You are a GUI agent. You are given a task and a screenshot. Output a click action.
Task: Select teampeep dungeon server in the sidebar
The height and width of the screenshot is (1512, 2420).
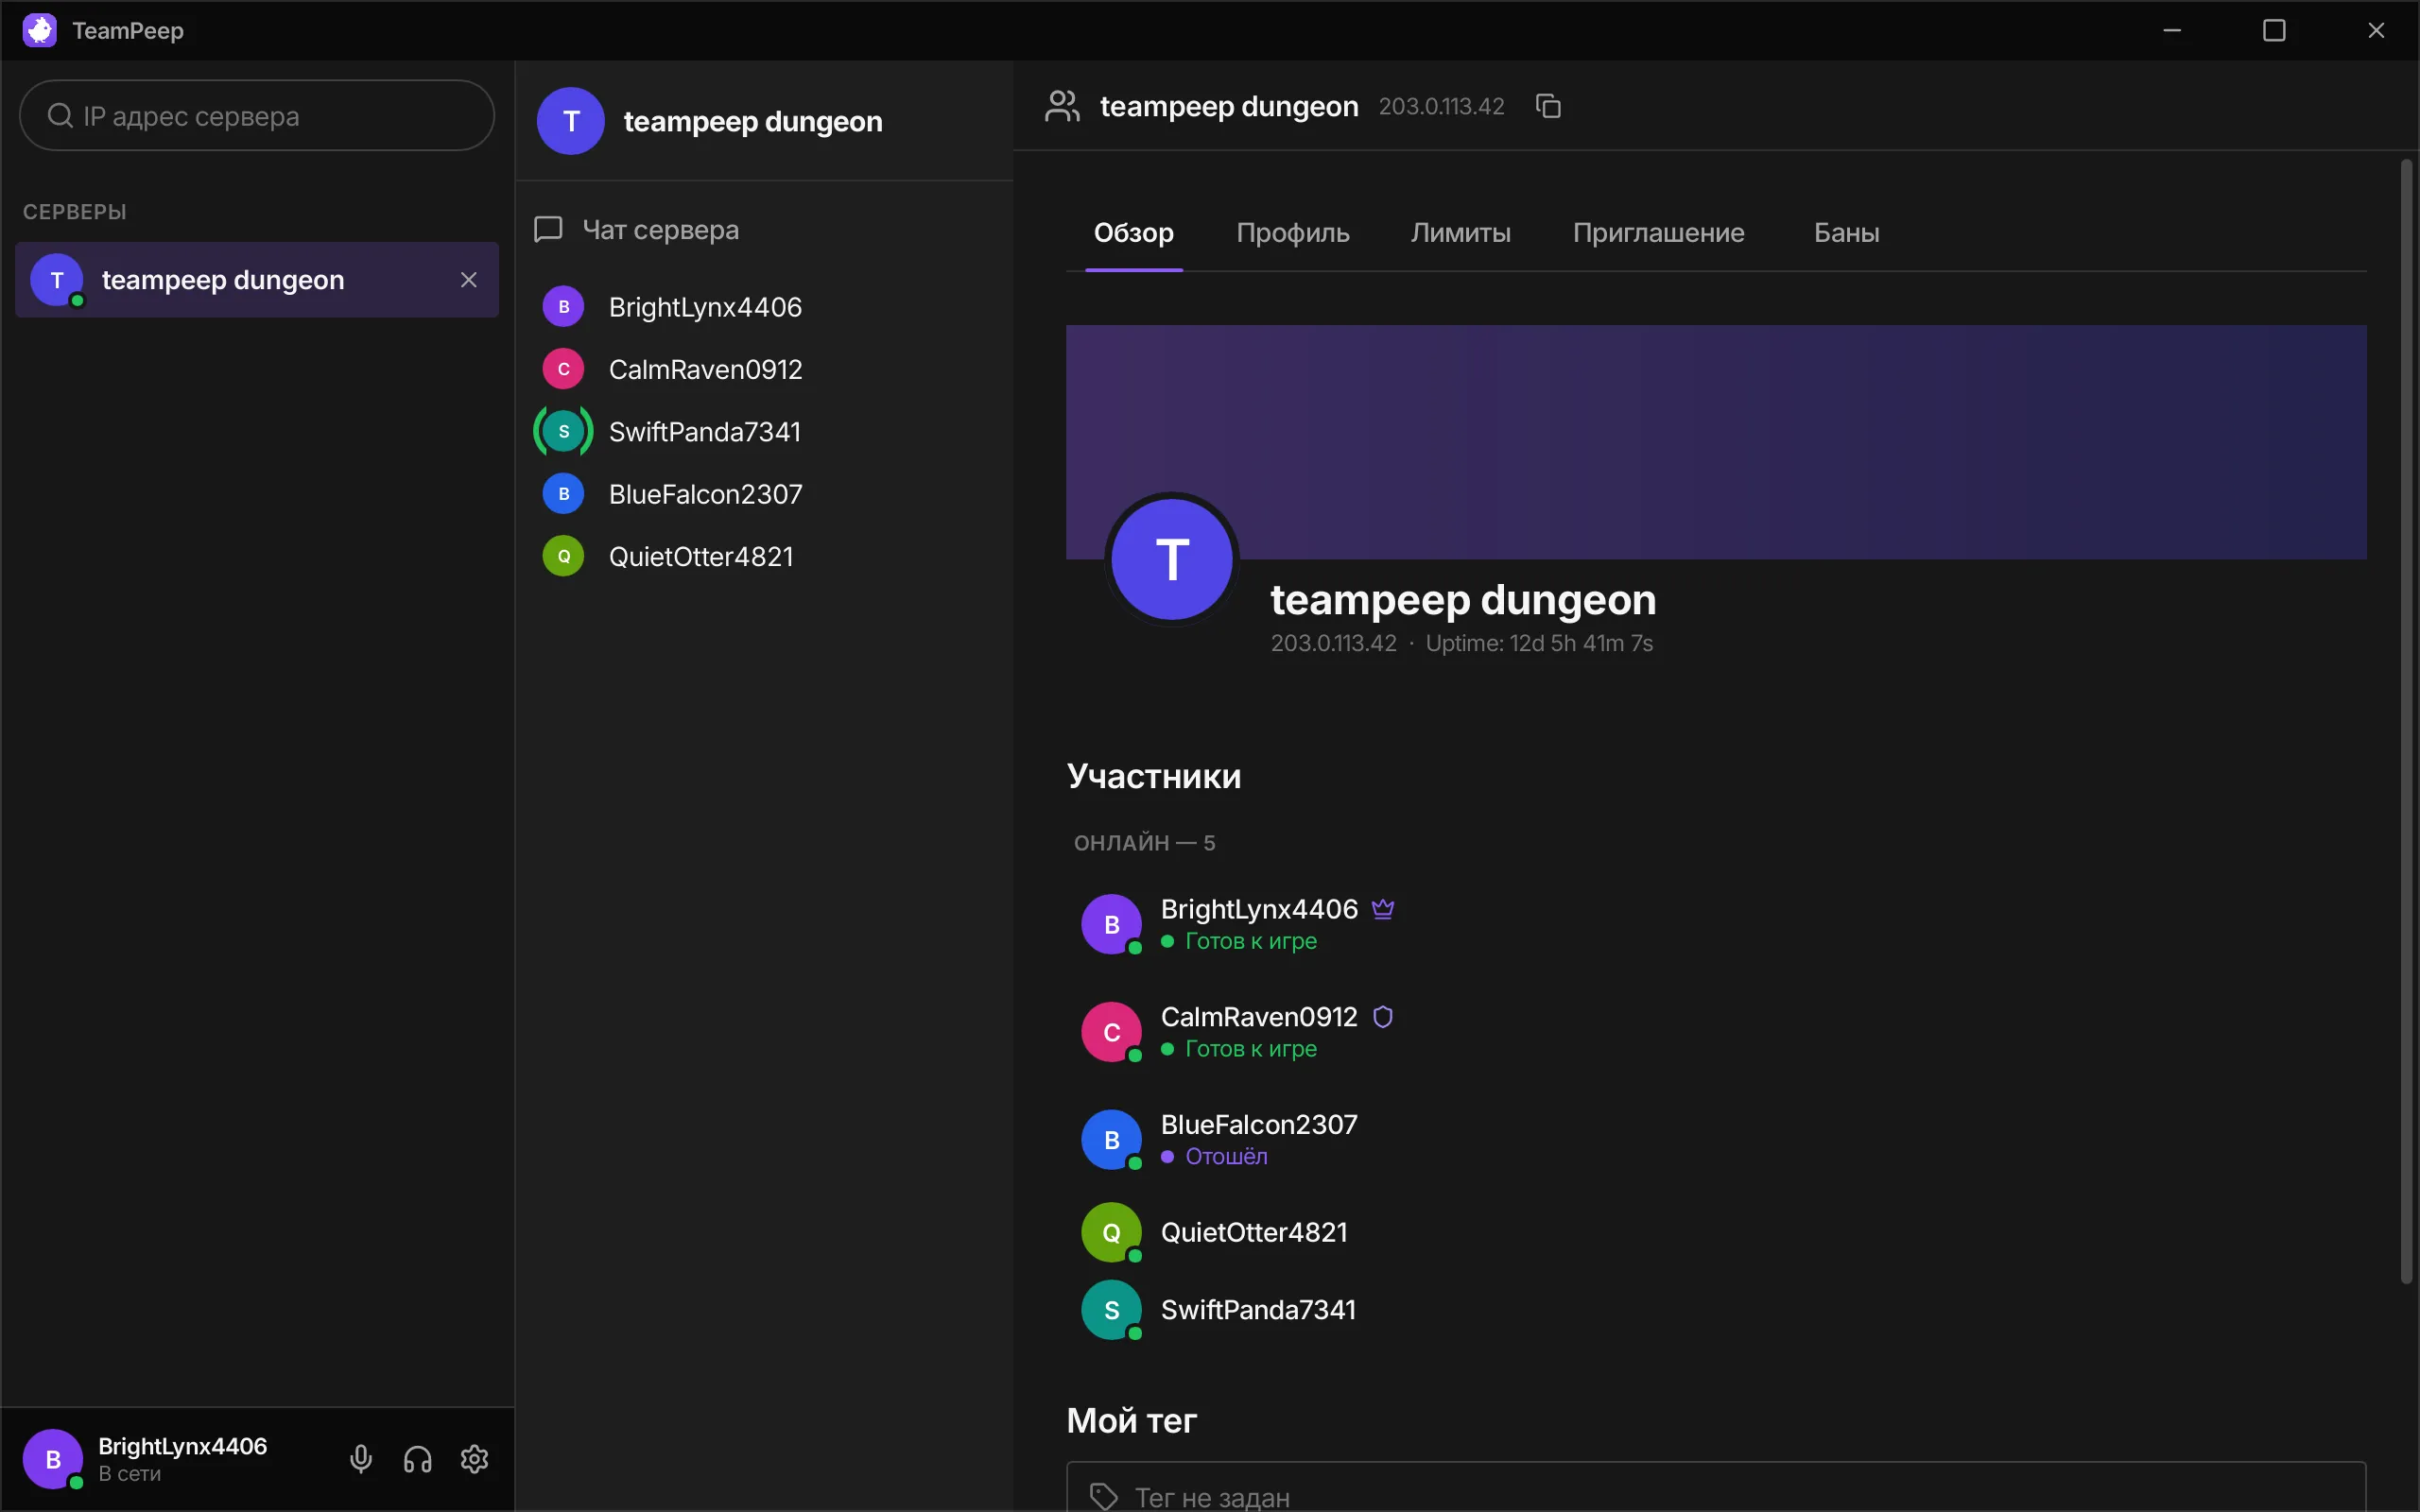(257, 280)
